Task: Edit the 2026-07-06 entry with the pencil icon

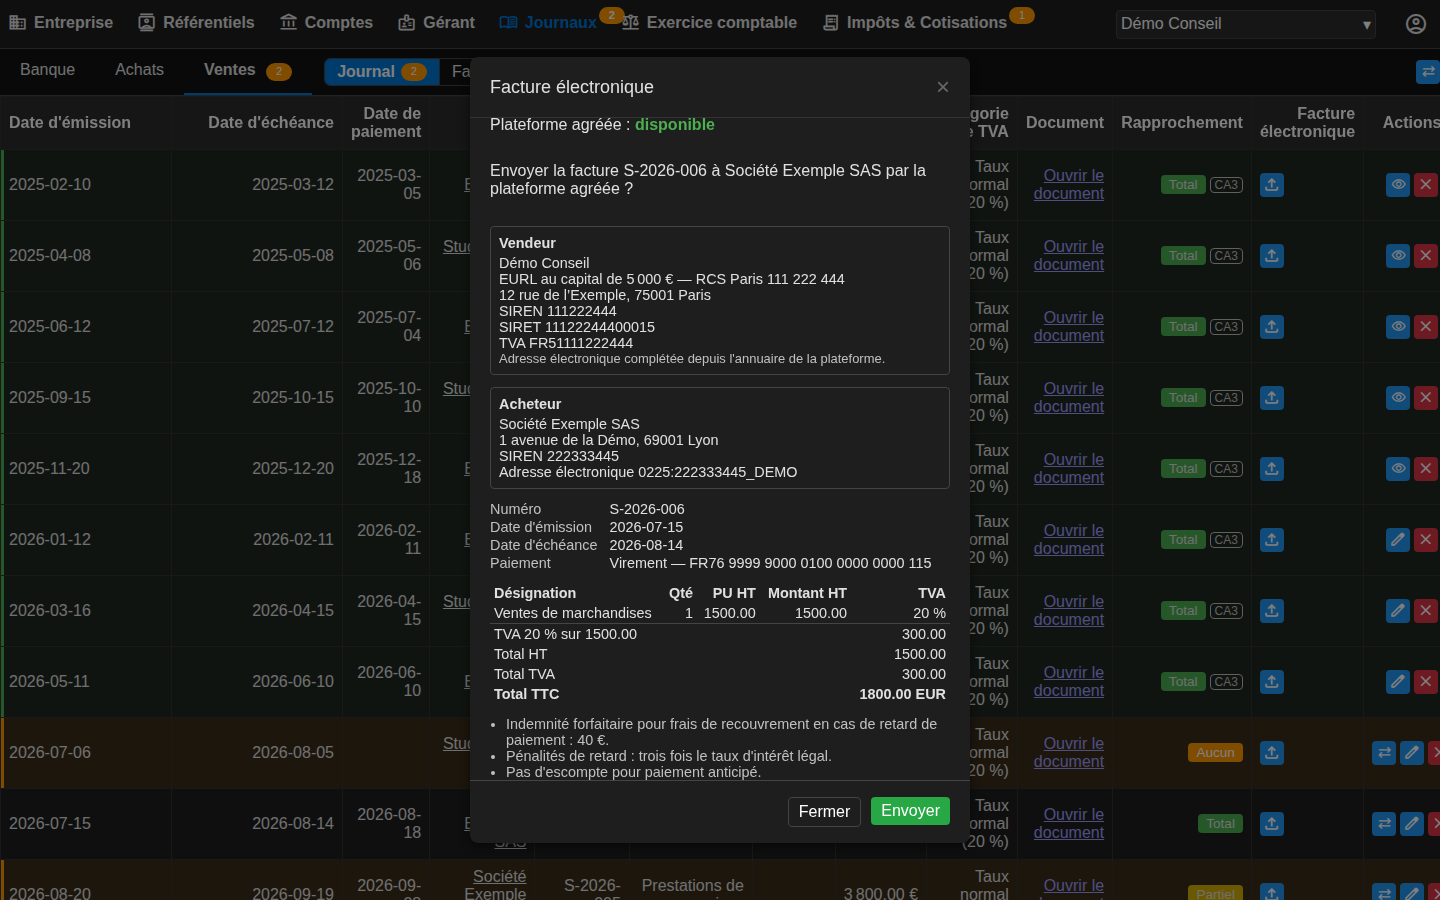Action: pos(1411,753)
